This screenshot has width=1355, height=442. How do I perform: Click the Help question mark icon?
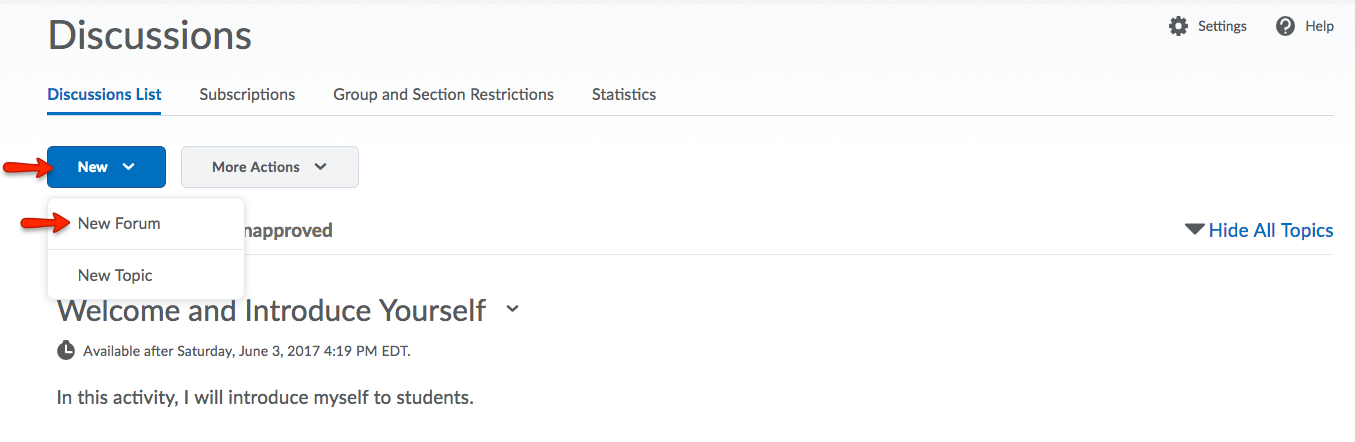pos(1286,26)
